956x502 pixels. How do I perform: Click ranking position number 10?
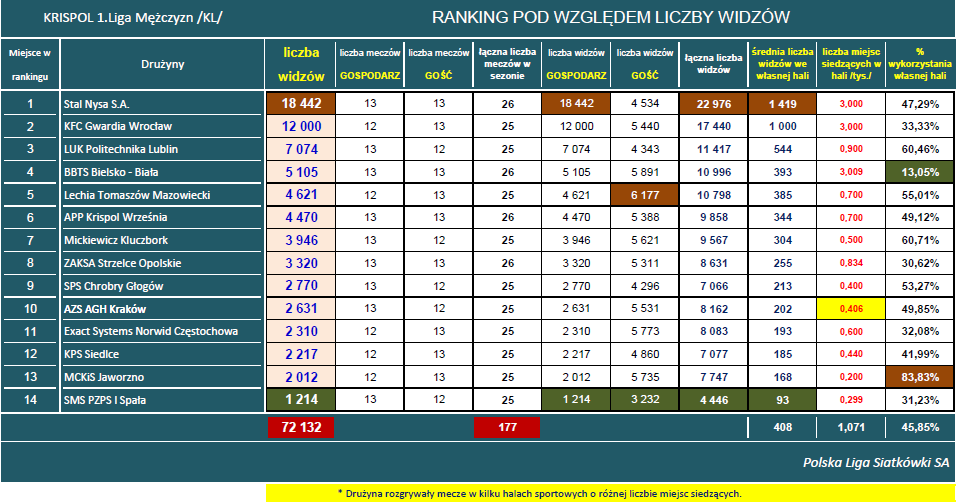(x=30, y=309)
